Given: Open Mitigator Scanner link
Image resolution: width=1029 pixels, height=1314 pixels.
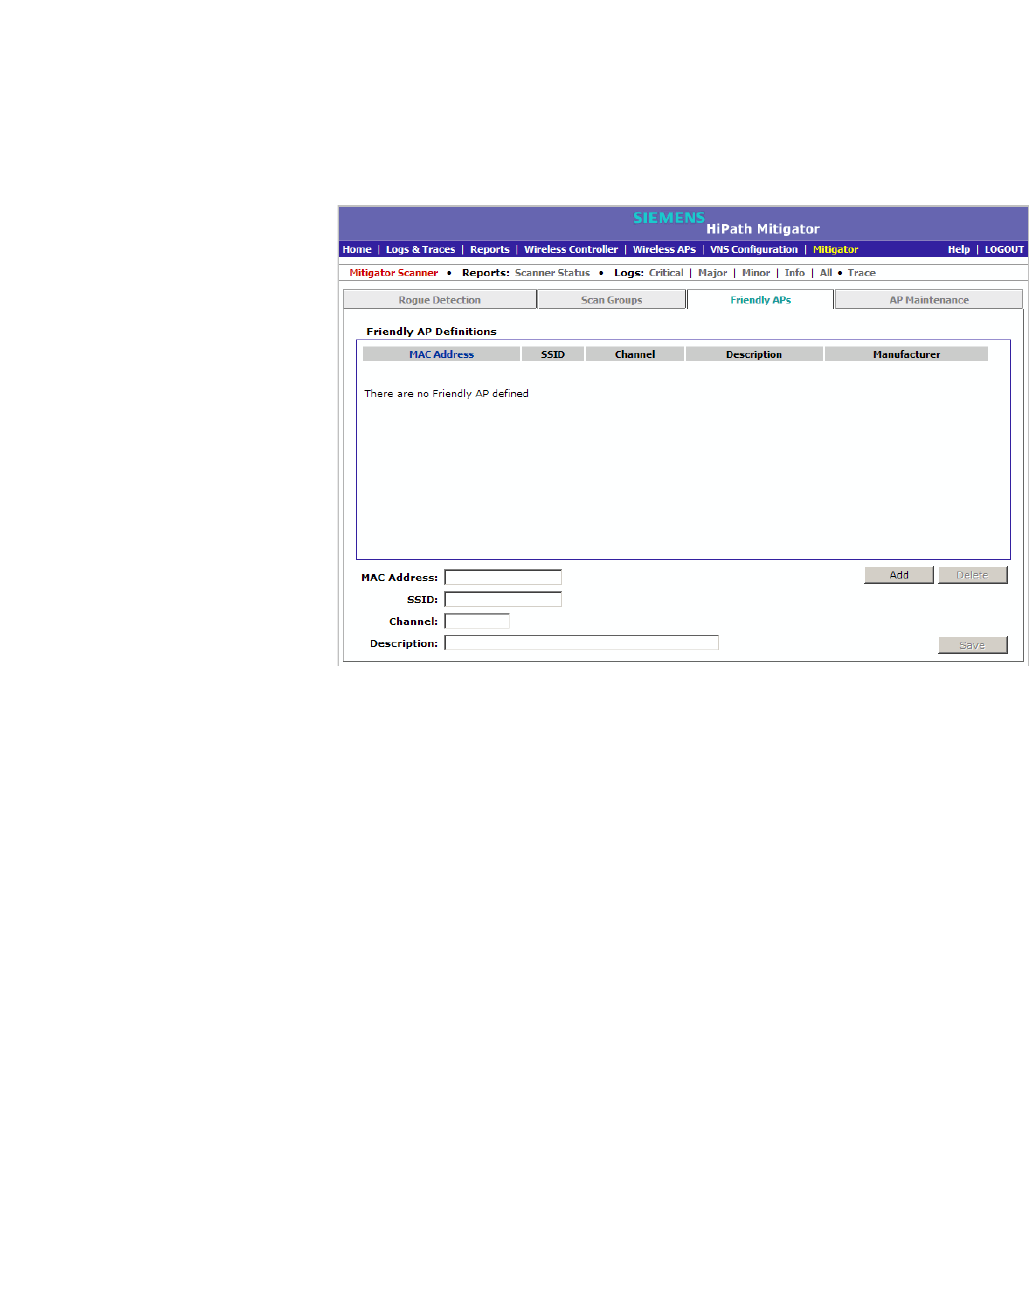Looking at the screenshot, I should point(394,273).
